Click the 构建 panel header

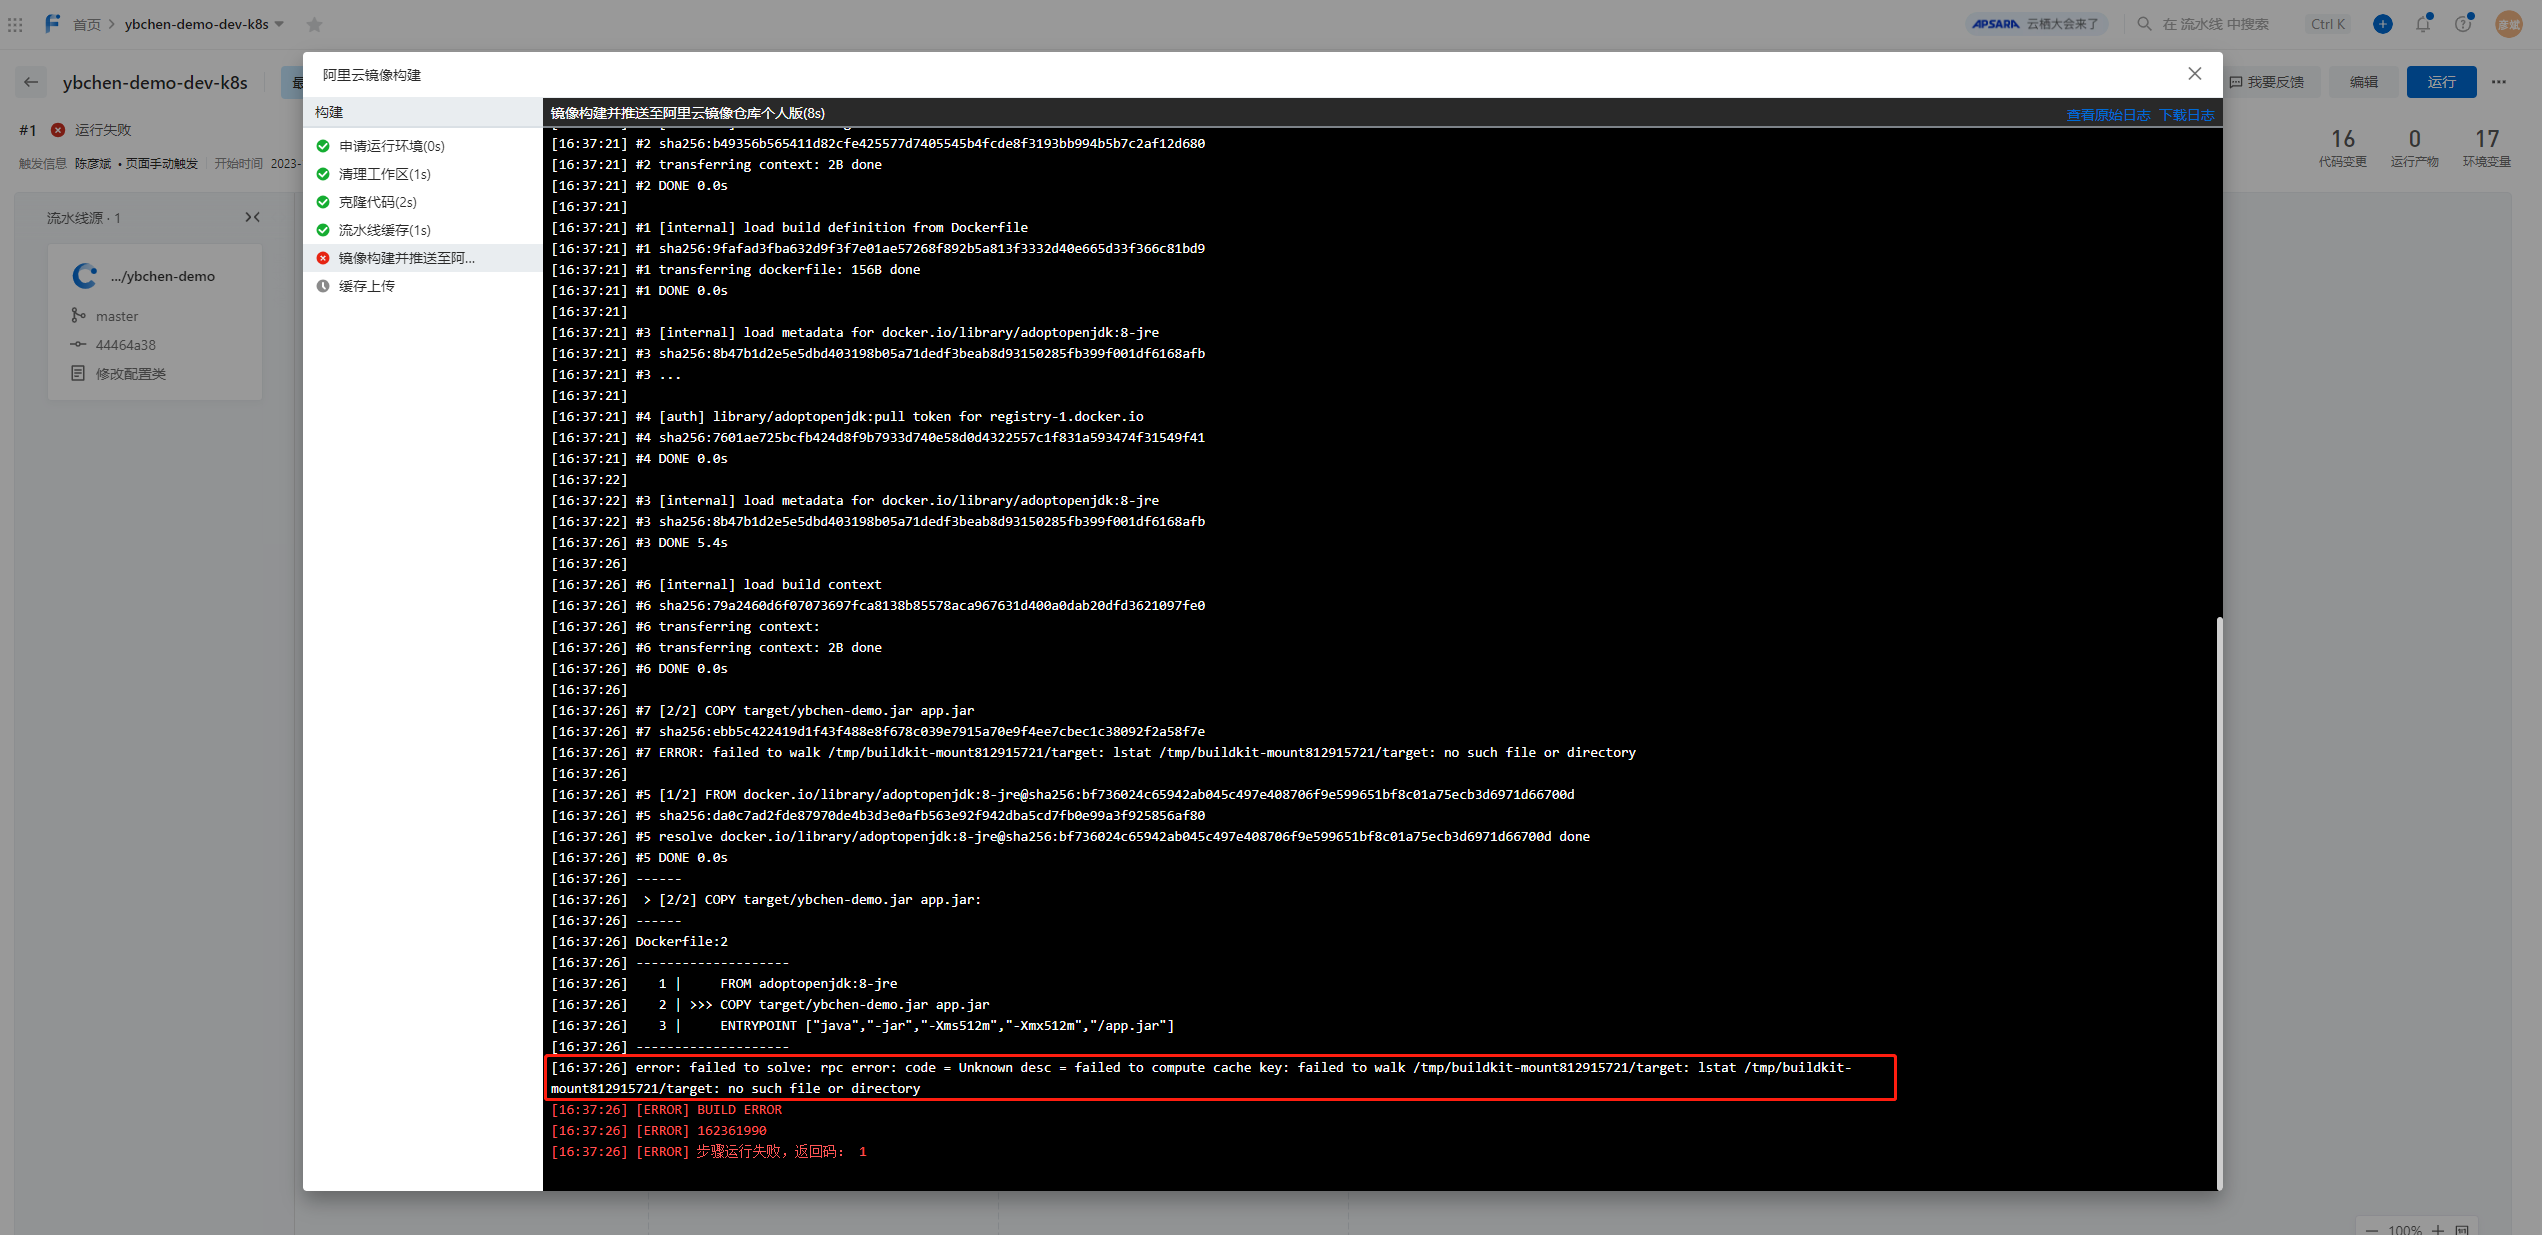422,112
